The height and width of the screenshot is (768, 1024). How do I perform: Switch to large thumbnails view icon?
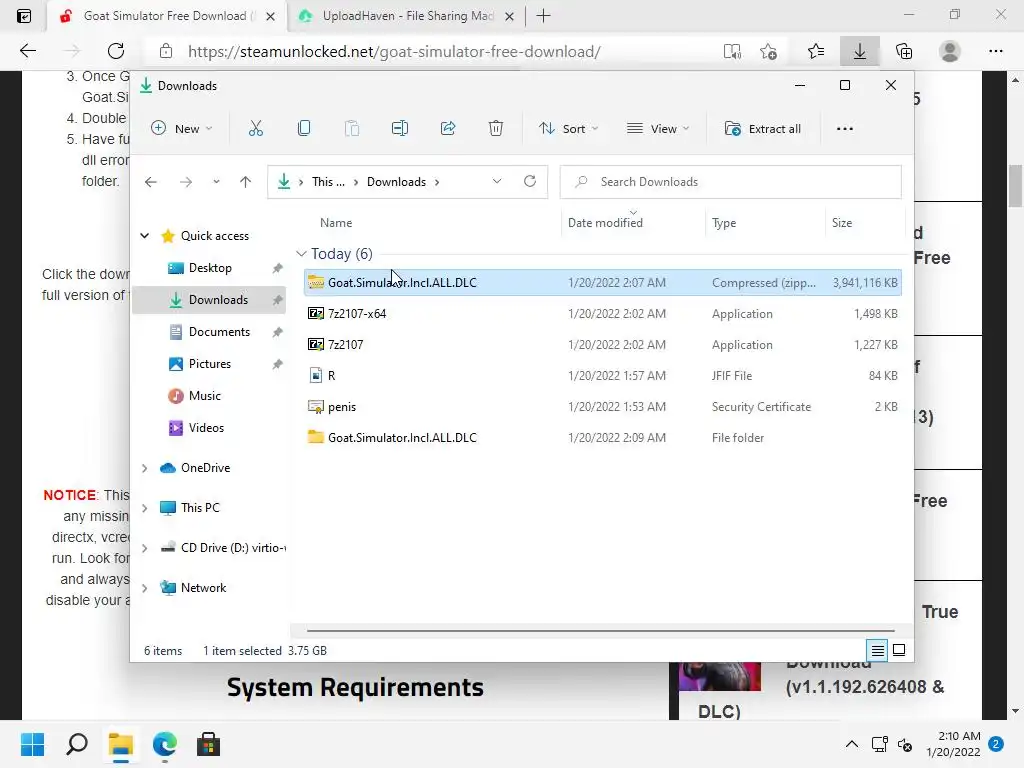pyautogui.click(x=899, y=650)
